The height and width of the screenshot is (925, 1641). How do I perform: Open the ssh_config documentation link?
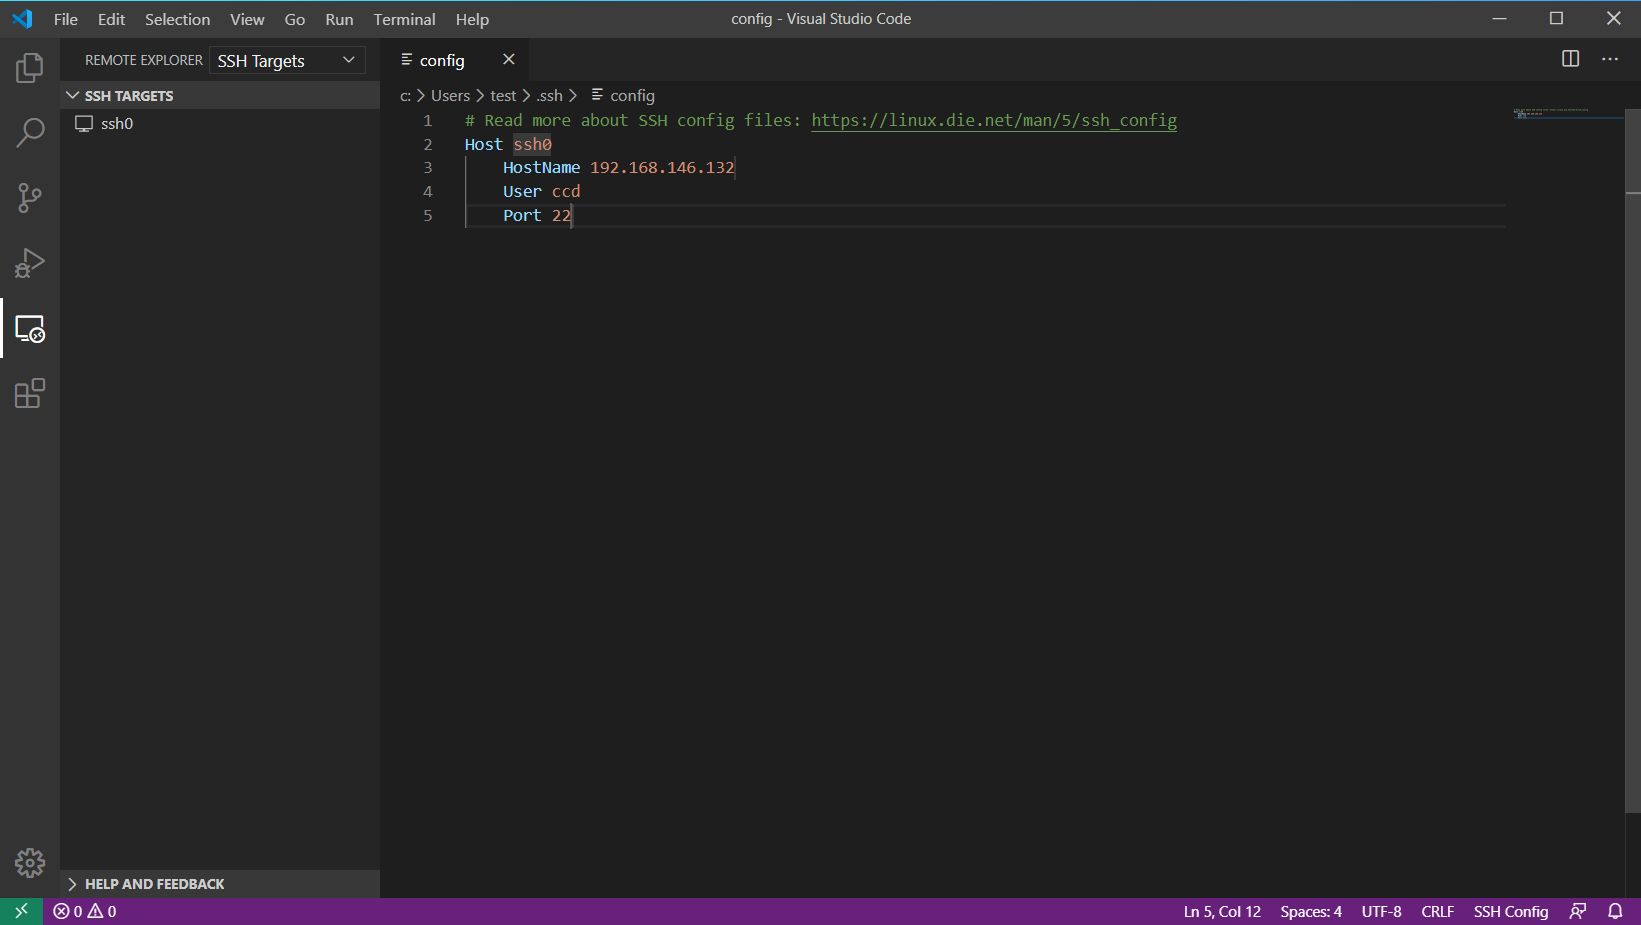(x=993, y=120)
